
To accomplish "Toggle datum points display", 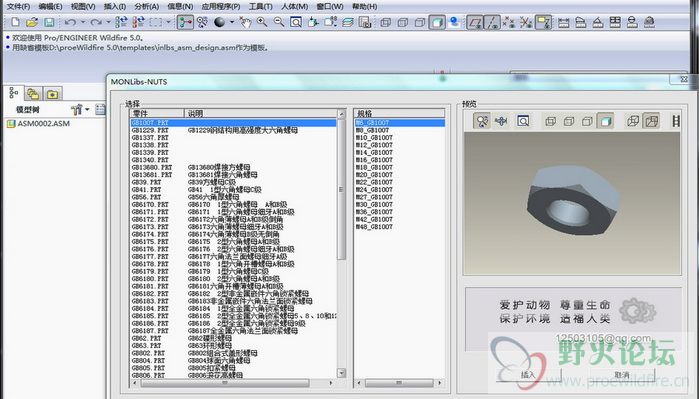I will click(509, 22).
